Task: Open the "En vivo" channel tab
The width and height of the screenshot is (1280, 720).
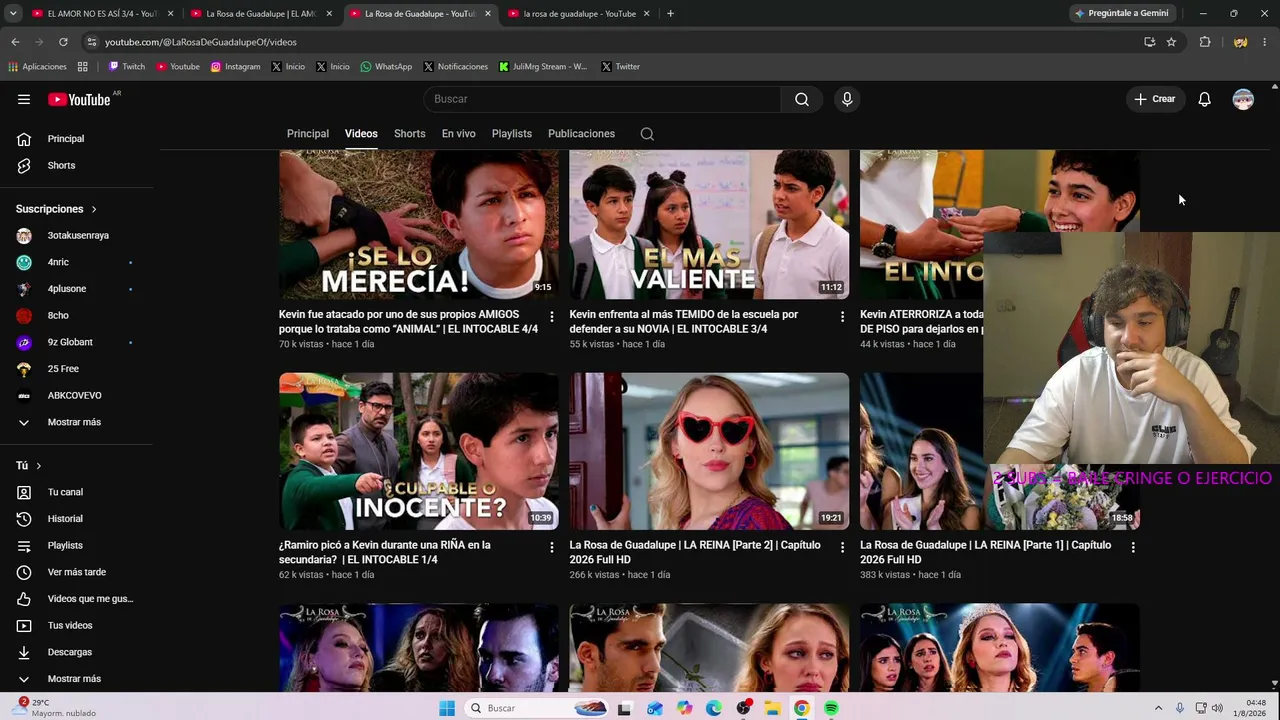Action: pos(459,134)
